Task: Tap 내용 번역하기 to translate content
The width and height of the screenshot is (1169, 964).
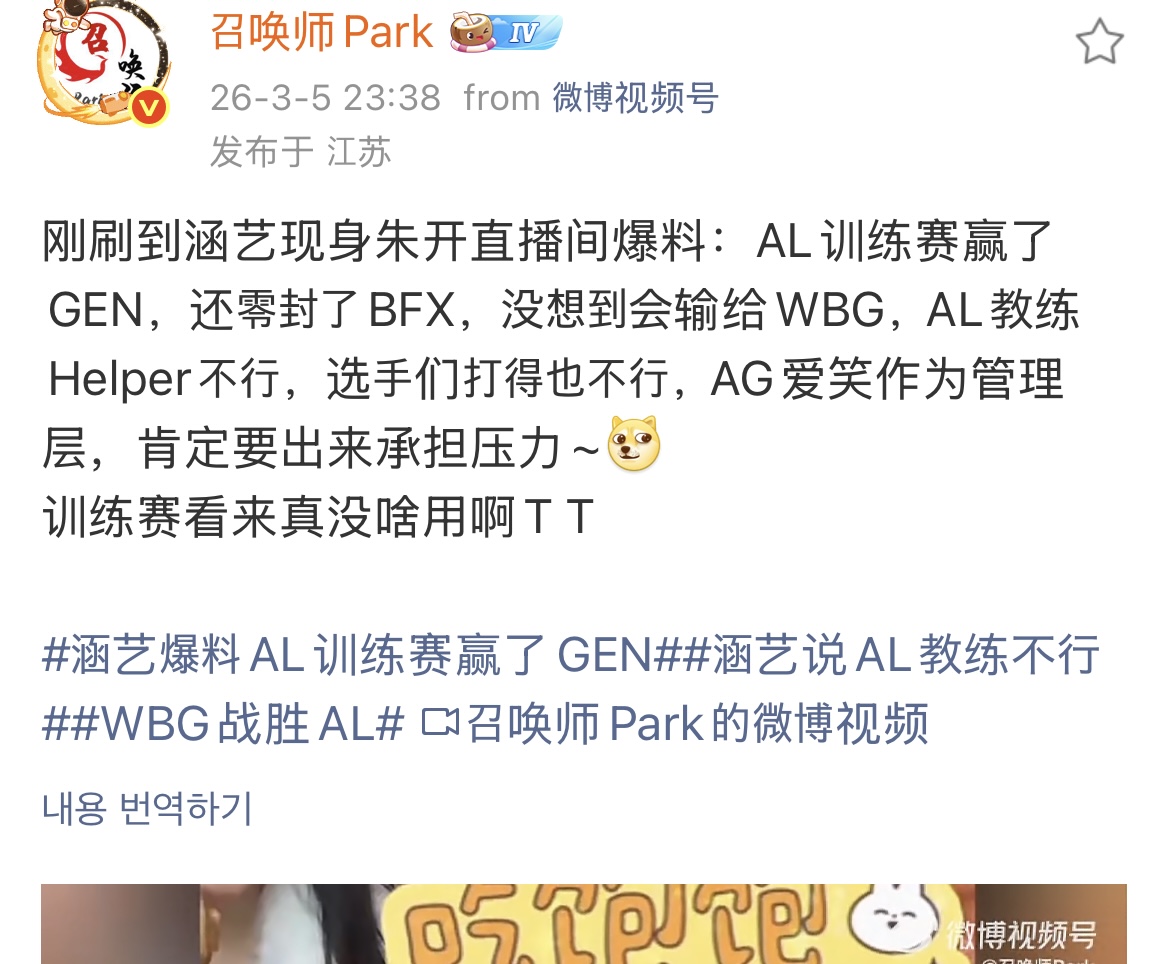Action: tap(148, 809)
